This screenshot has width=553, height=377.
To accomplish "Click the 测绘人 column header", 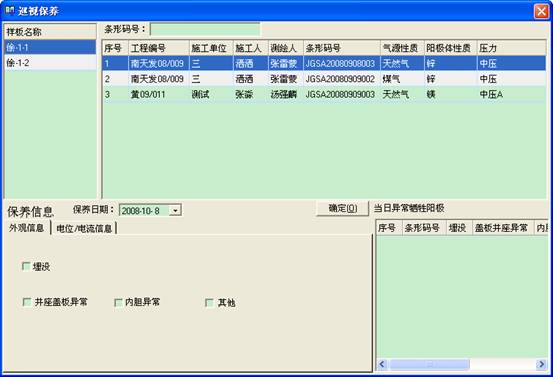I will pyautogui.click(x=286, y=48).
